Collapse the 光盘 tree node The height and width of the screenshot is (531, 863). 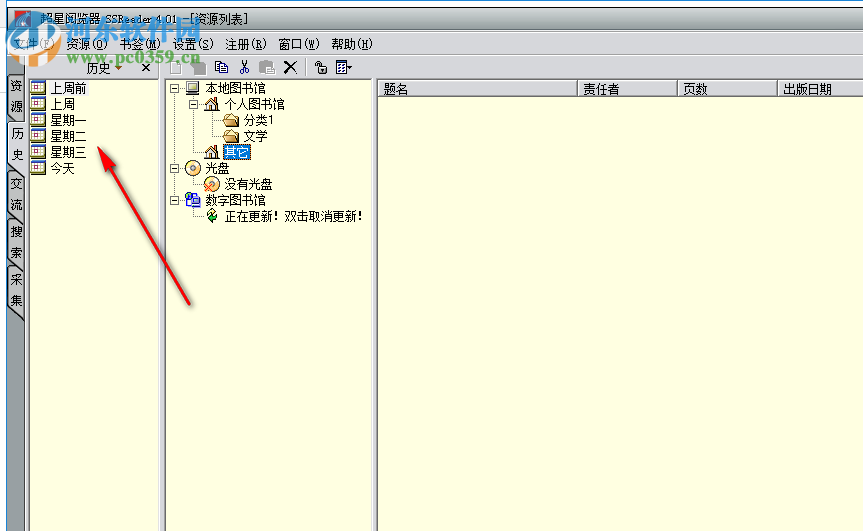[174, 168]
